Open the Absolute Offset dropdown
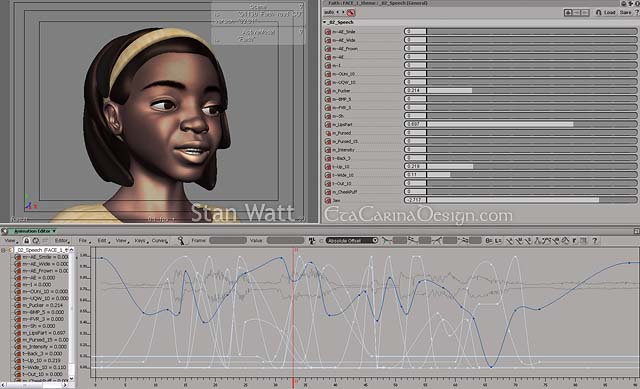The image size is (640, 389). pos(351,241)
